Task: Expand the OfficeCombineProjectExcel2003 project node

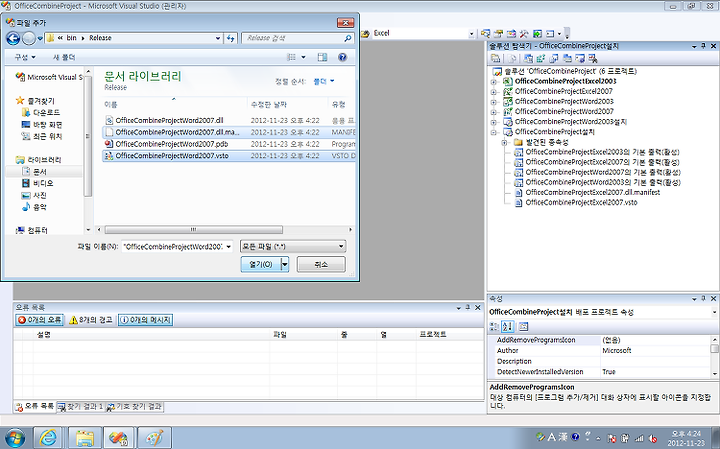Action: 494,82
